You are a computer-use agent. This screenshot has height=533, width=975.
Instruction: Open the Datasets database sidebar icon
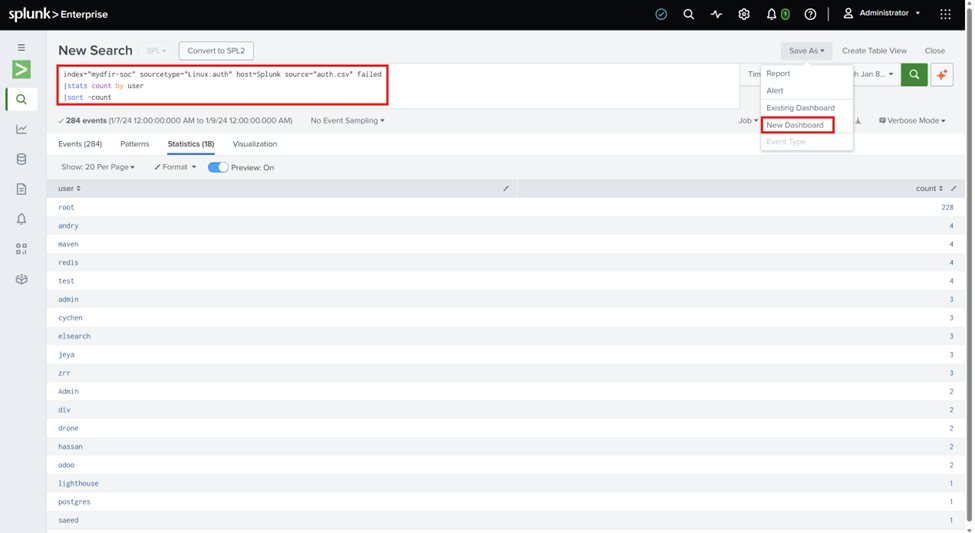coord(21,159)
